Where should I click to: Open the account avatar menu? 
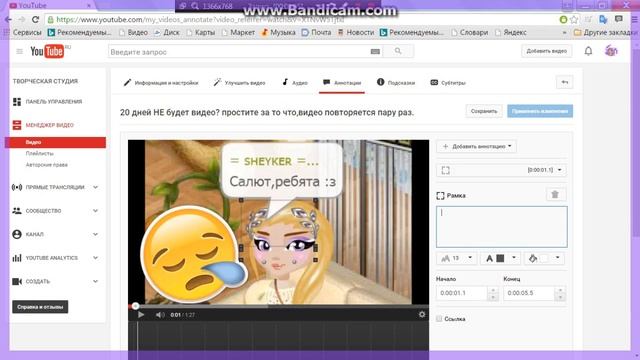point(611,51)
